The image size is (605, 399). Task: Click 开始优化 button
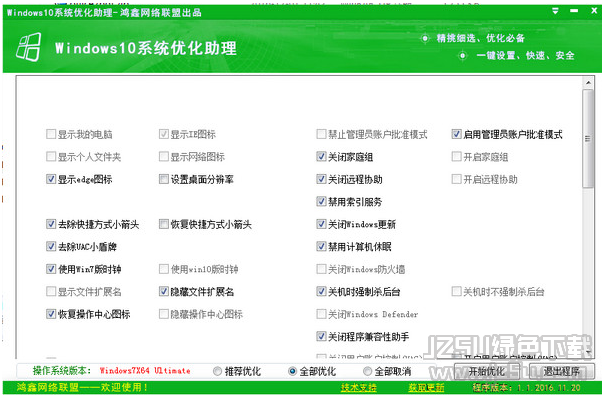486,371
